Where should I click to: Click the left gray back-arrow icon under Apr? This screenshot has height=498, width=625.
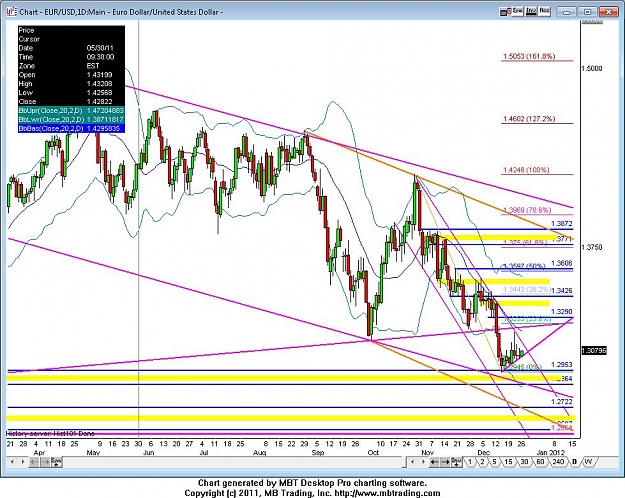[34, 462]
